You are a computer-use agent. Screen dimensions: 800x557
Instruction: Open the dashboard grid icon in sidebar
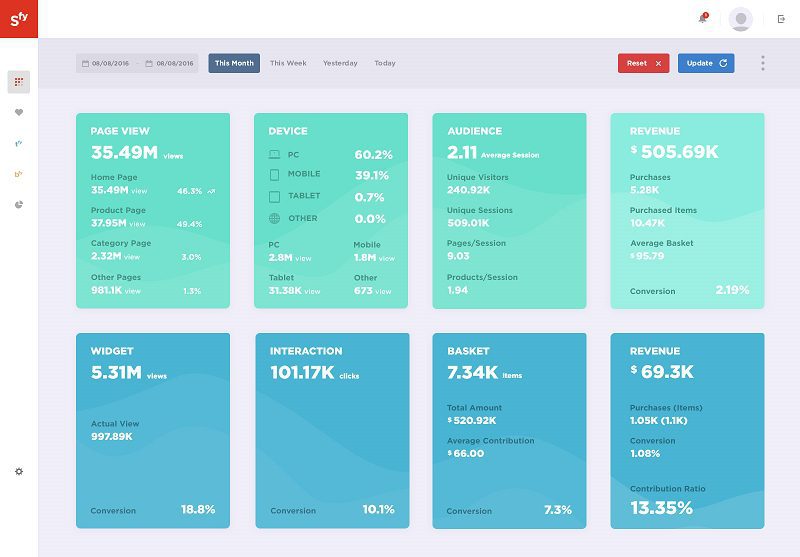pyautogui.click(x=19, y=81)
